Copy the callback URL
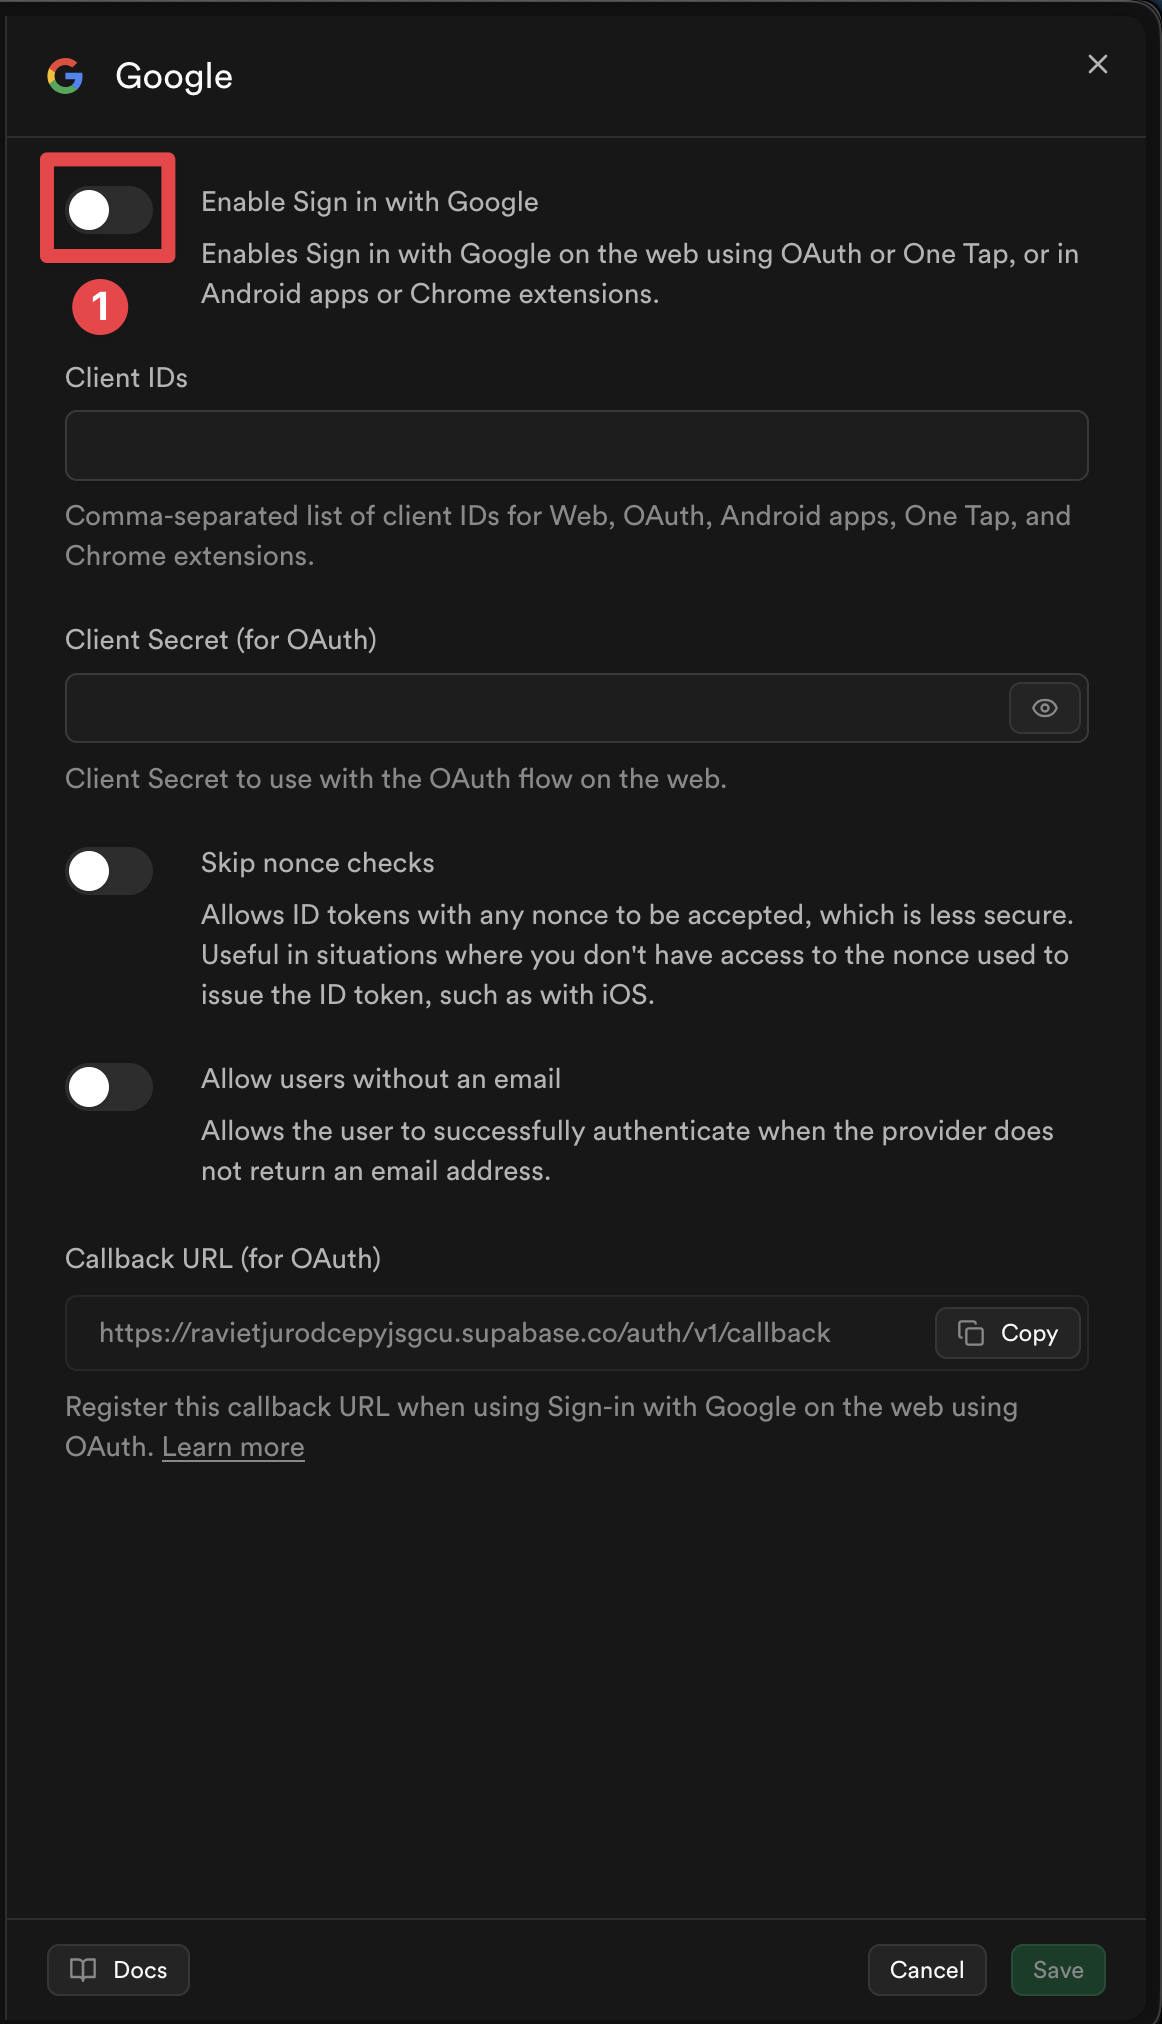The image size is (1162, 2024). pos(1007,1333)
